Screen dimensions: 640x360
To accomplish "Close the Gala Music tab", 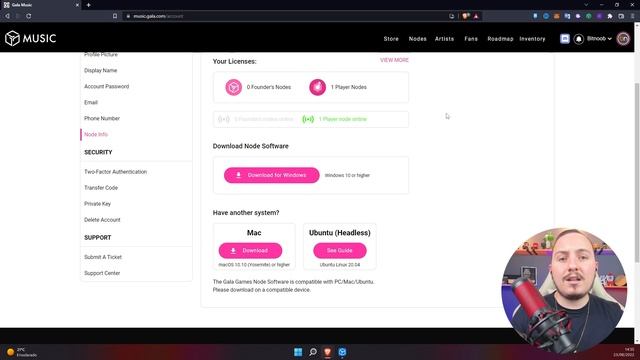I will point(77,5).
